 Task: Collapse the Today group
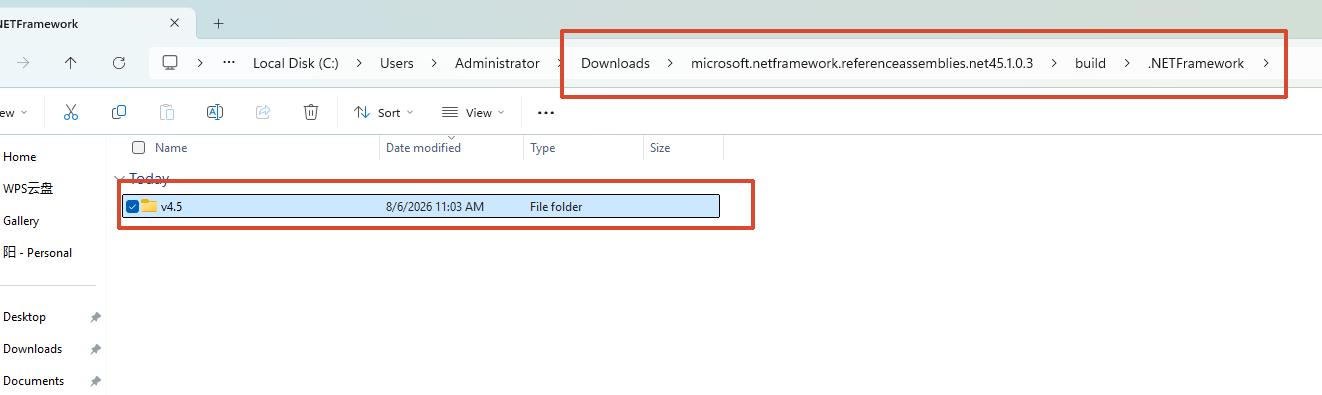tap(119, 179)
